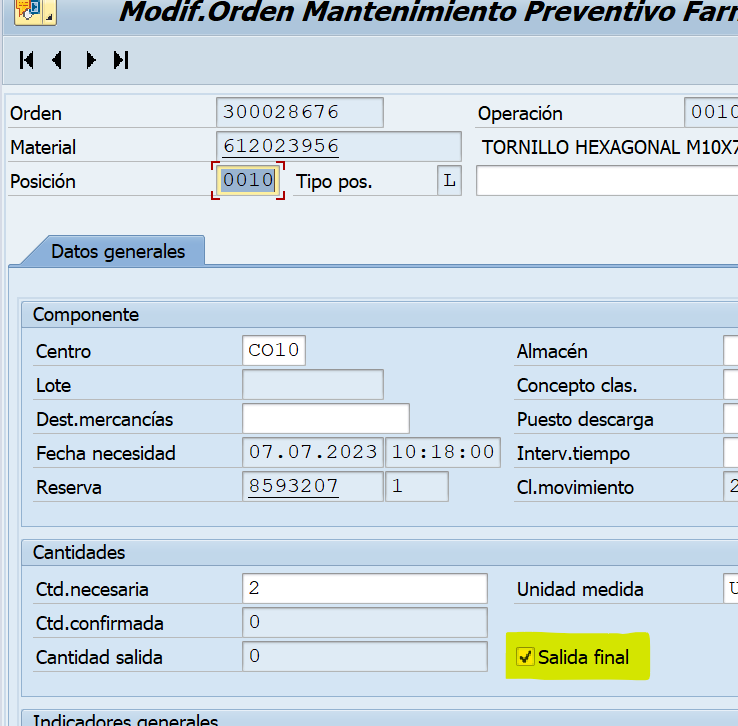This screenshot has height=726, width=738.
Task: Click the Unidad medida field
Action: [730, 589]
